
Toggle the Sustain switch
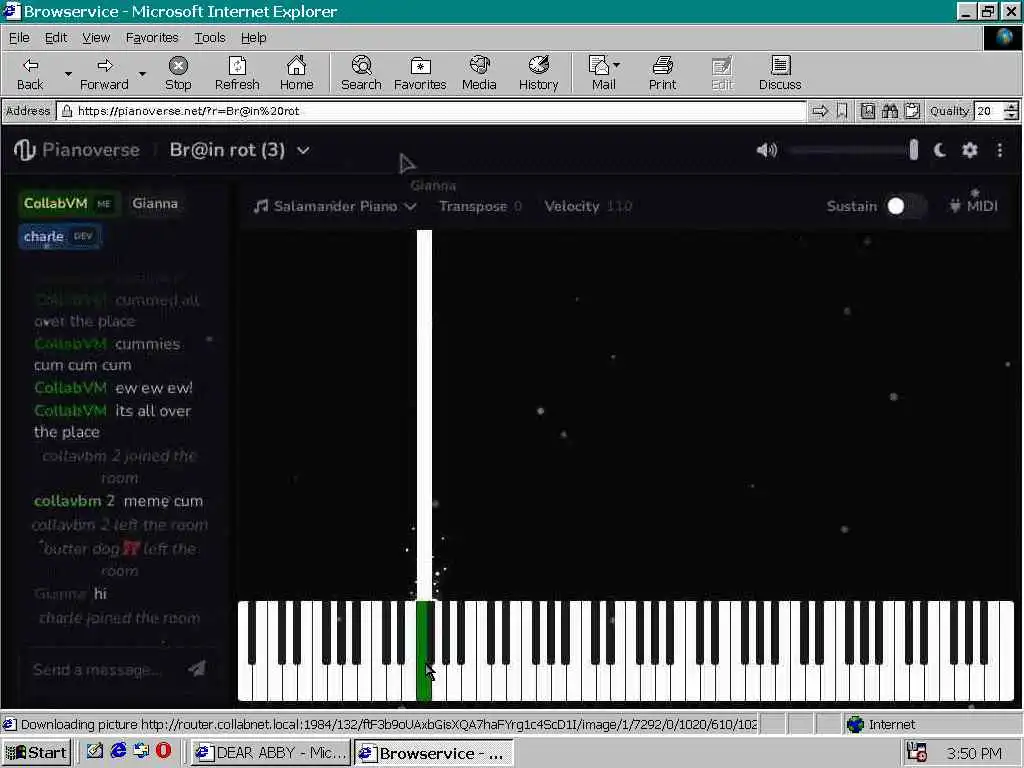(906, 206)
